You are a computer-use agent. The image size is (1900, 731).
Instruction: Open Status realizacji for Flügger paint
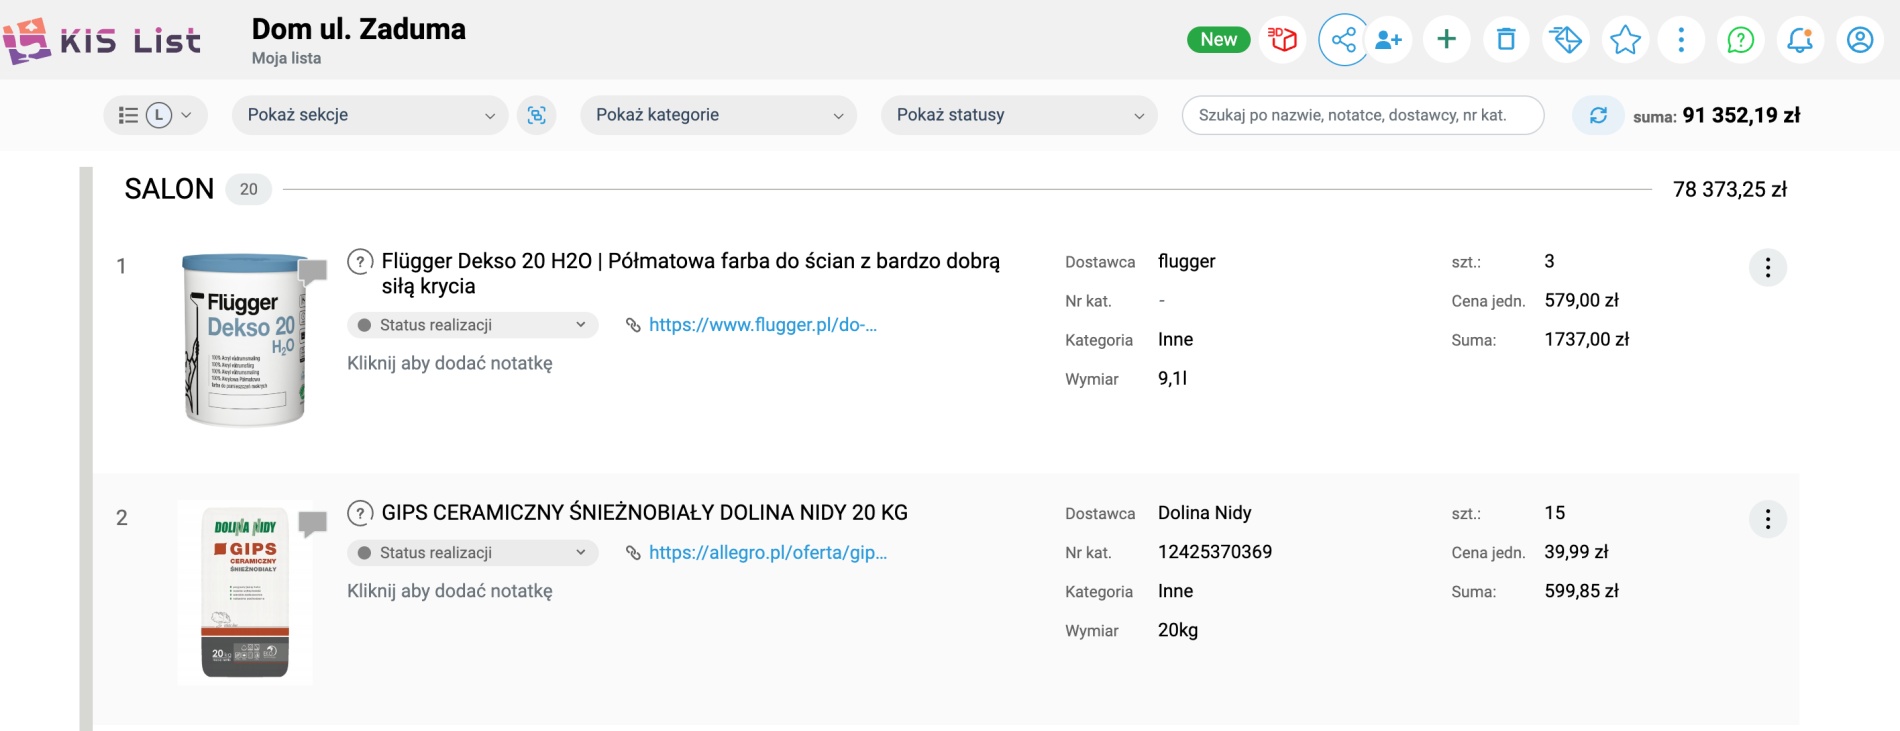click(x=472, y=325)
